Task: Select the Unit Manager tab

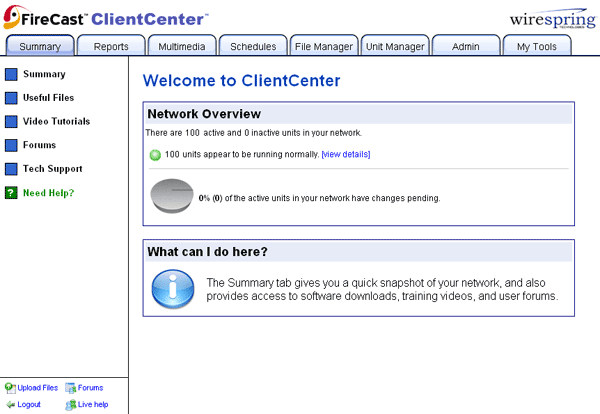Action: [395, 46]
